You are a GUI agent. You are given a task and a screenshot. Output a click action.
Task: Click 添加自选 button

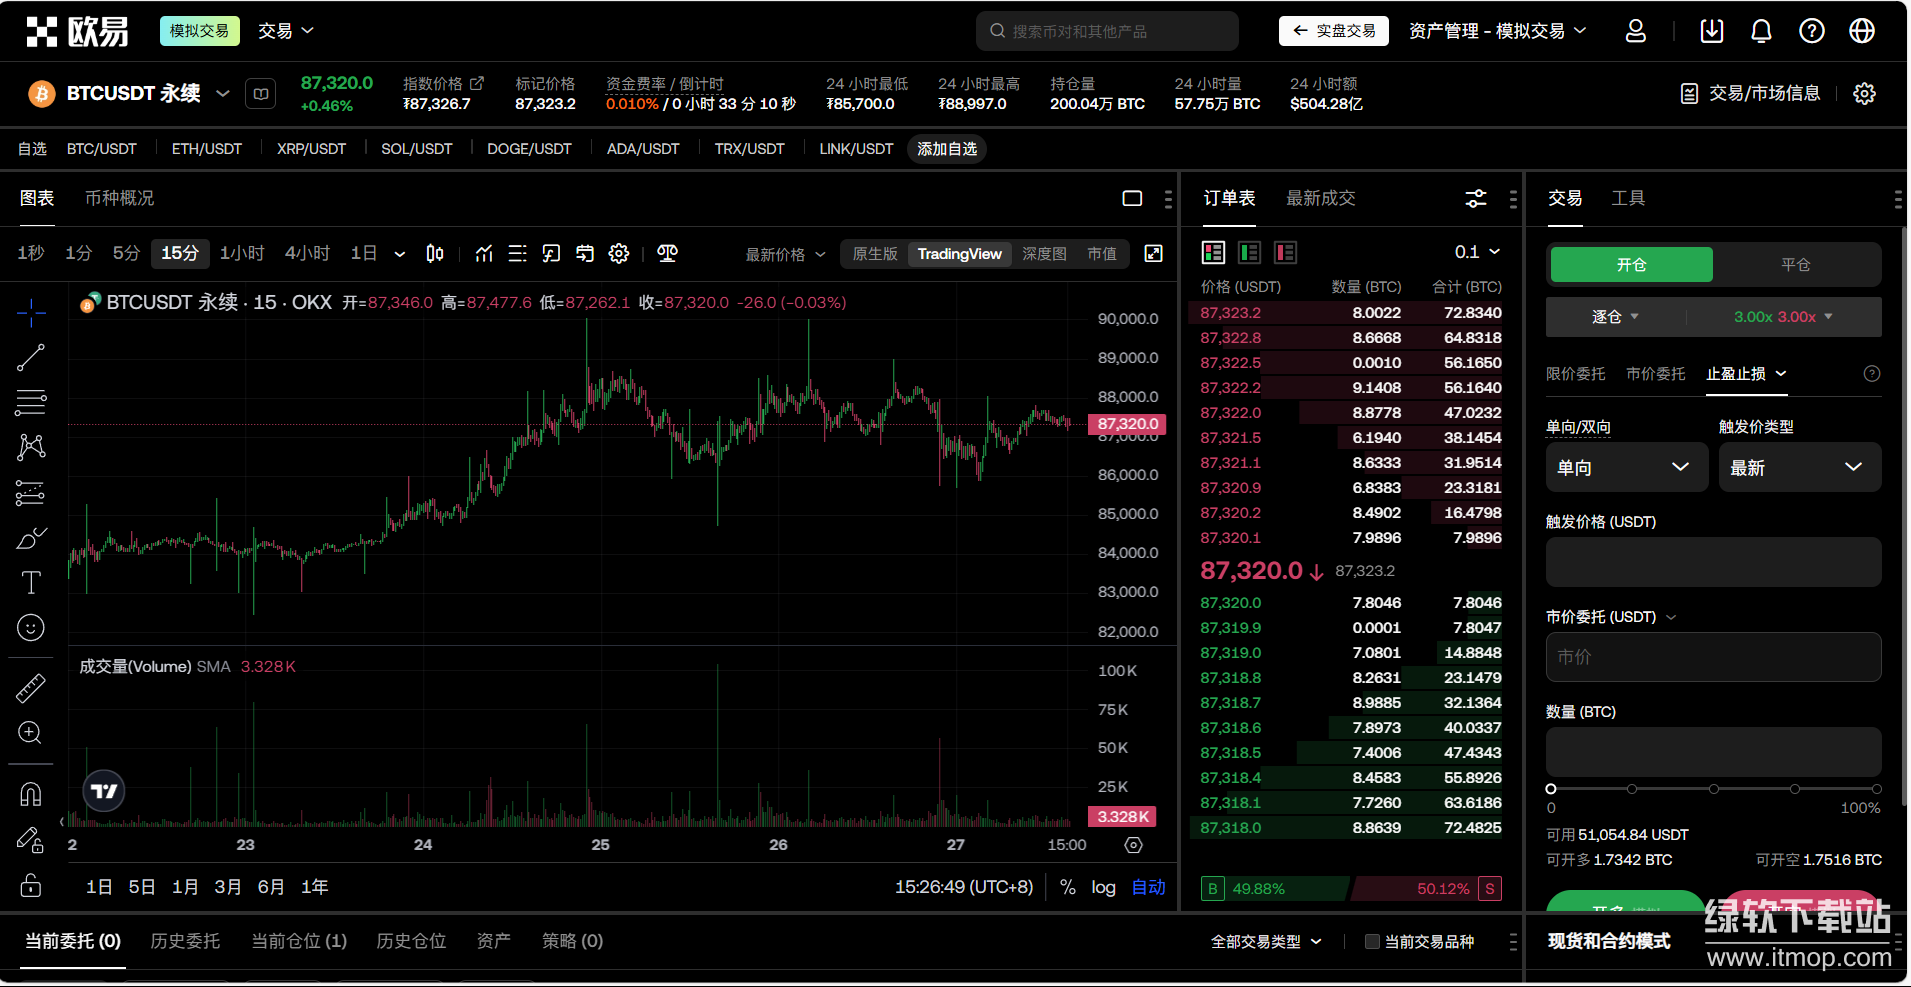point(946,149)
